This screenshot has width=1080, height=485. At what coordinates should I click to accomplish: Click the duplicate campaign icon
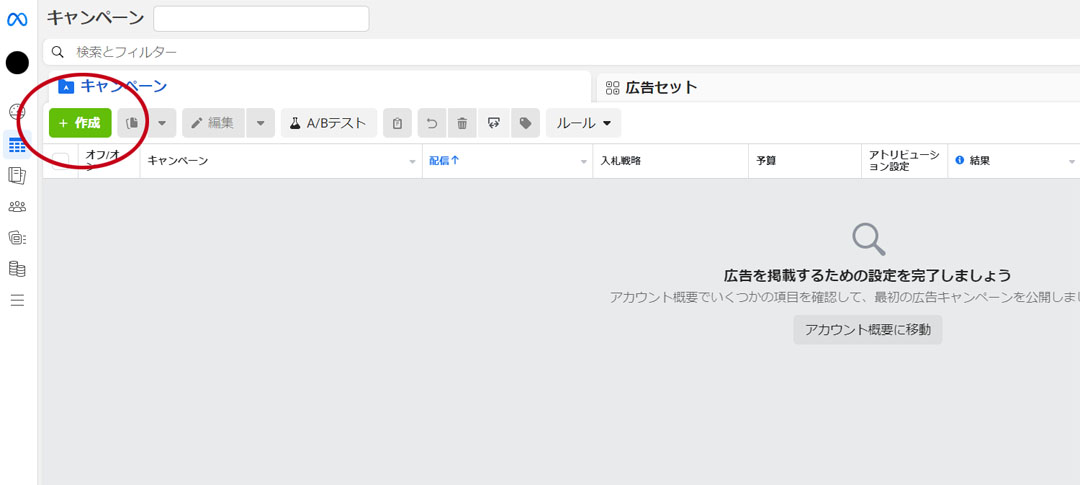(132, 123)
